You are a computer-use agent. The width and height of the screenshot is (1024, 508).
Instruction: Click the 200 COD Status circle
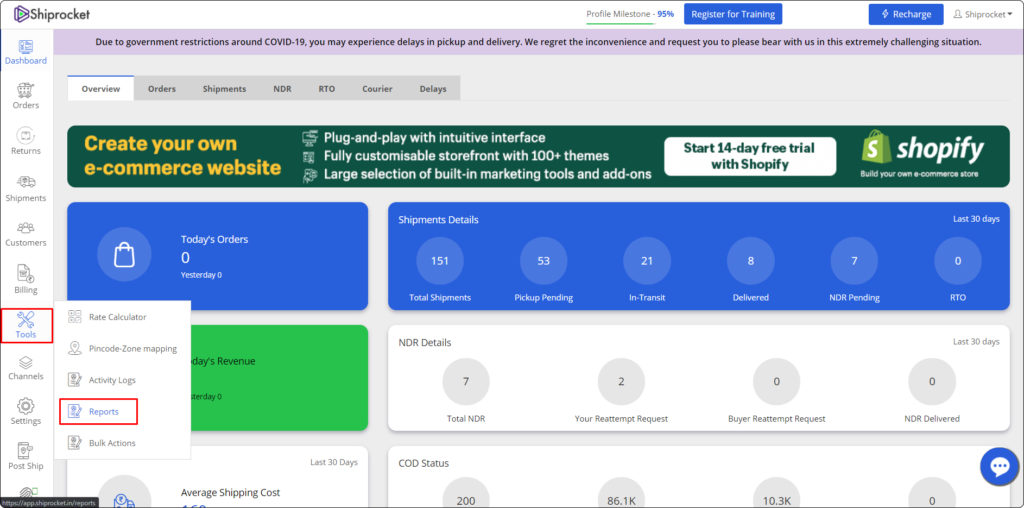(466, 493)
